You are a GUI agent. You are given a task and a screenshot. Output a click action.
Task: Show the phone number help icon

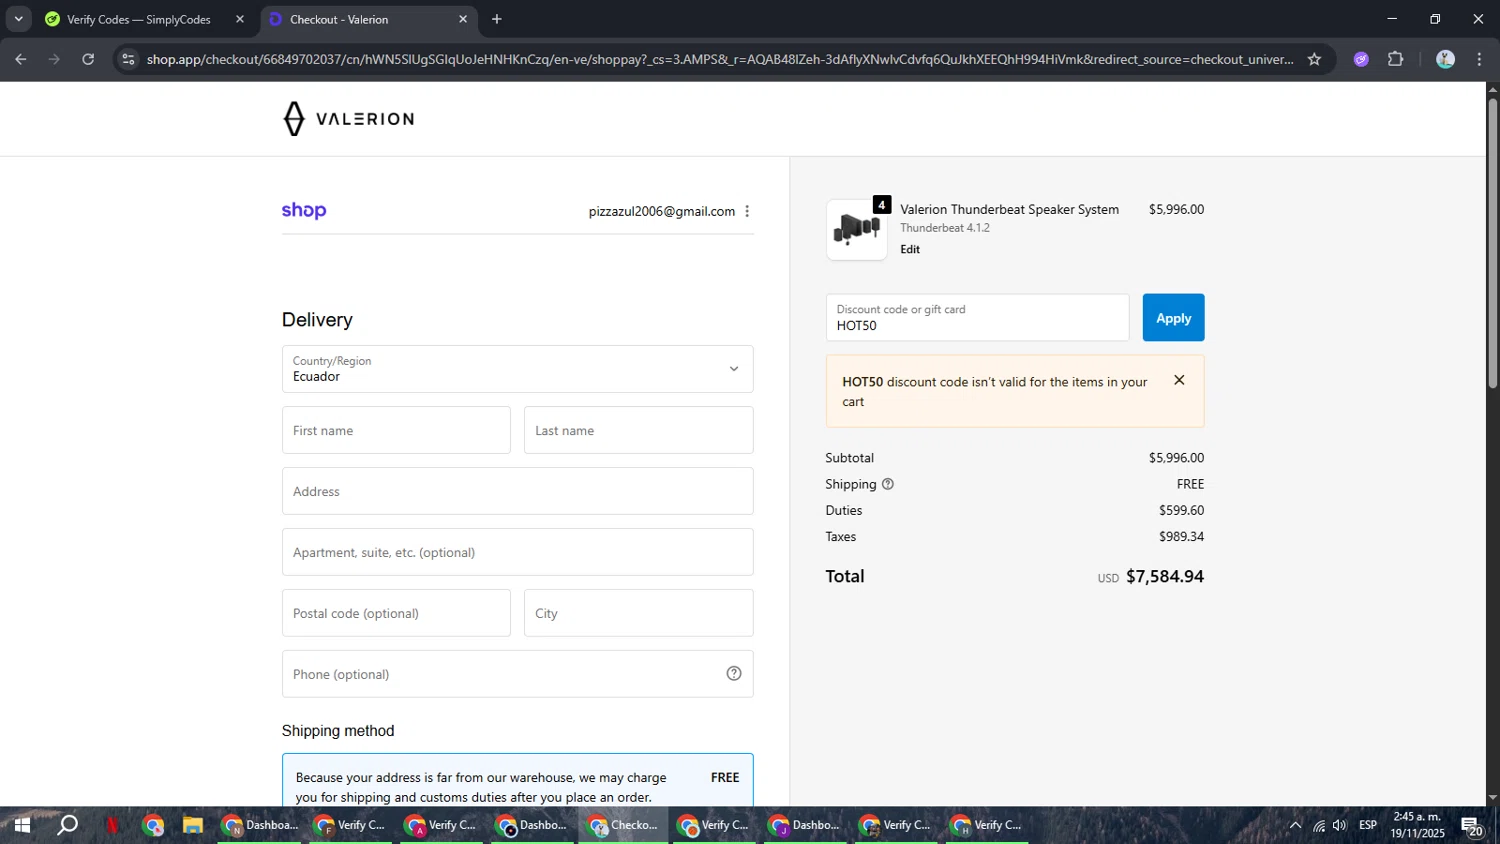[734, 674]
